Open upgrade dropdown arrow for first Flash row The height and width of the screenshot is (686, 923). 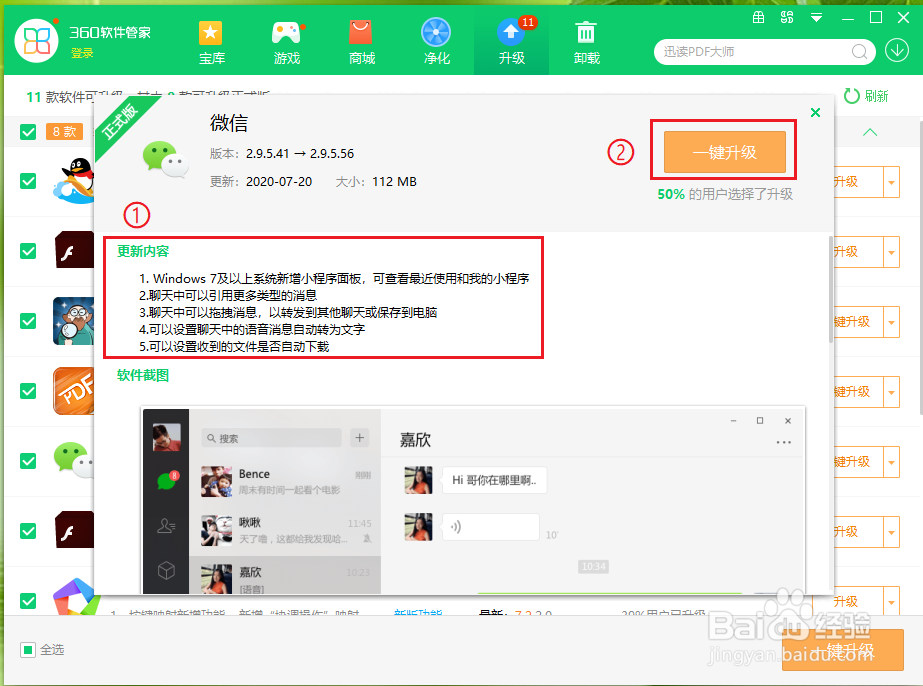891,252
